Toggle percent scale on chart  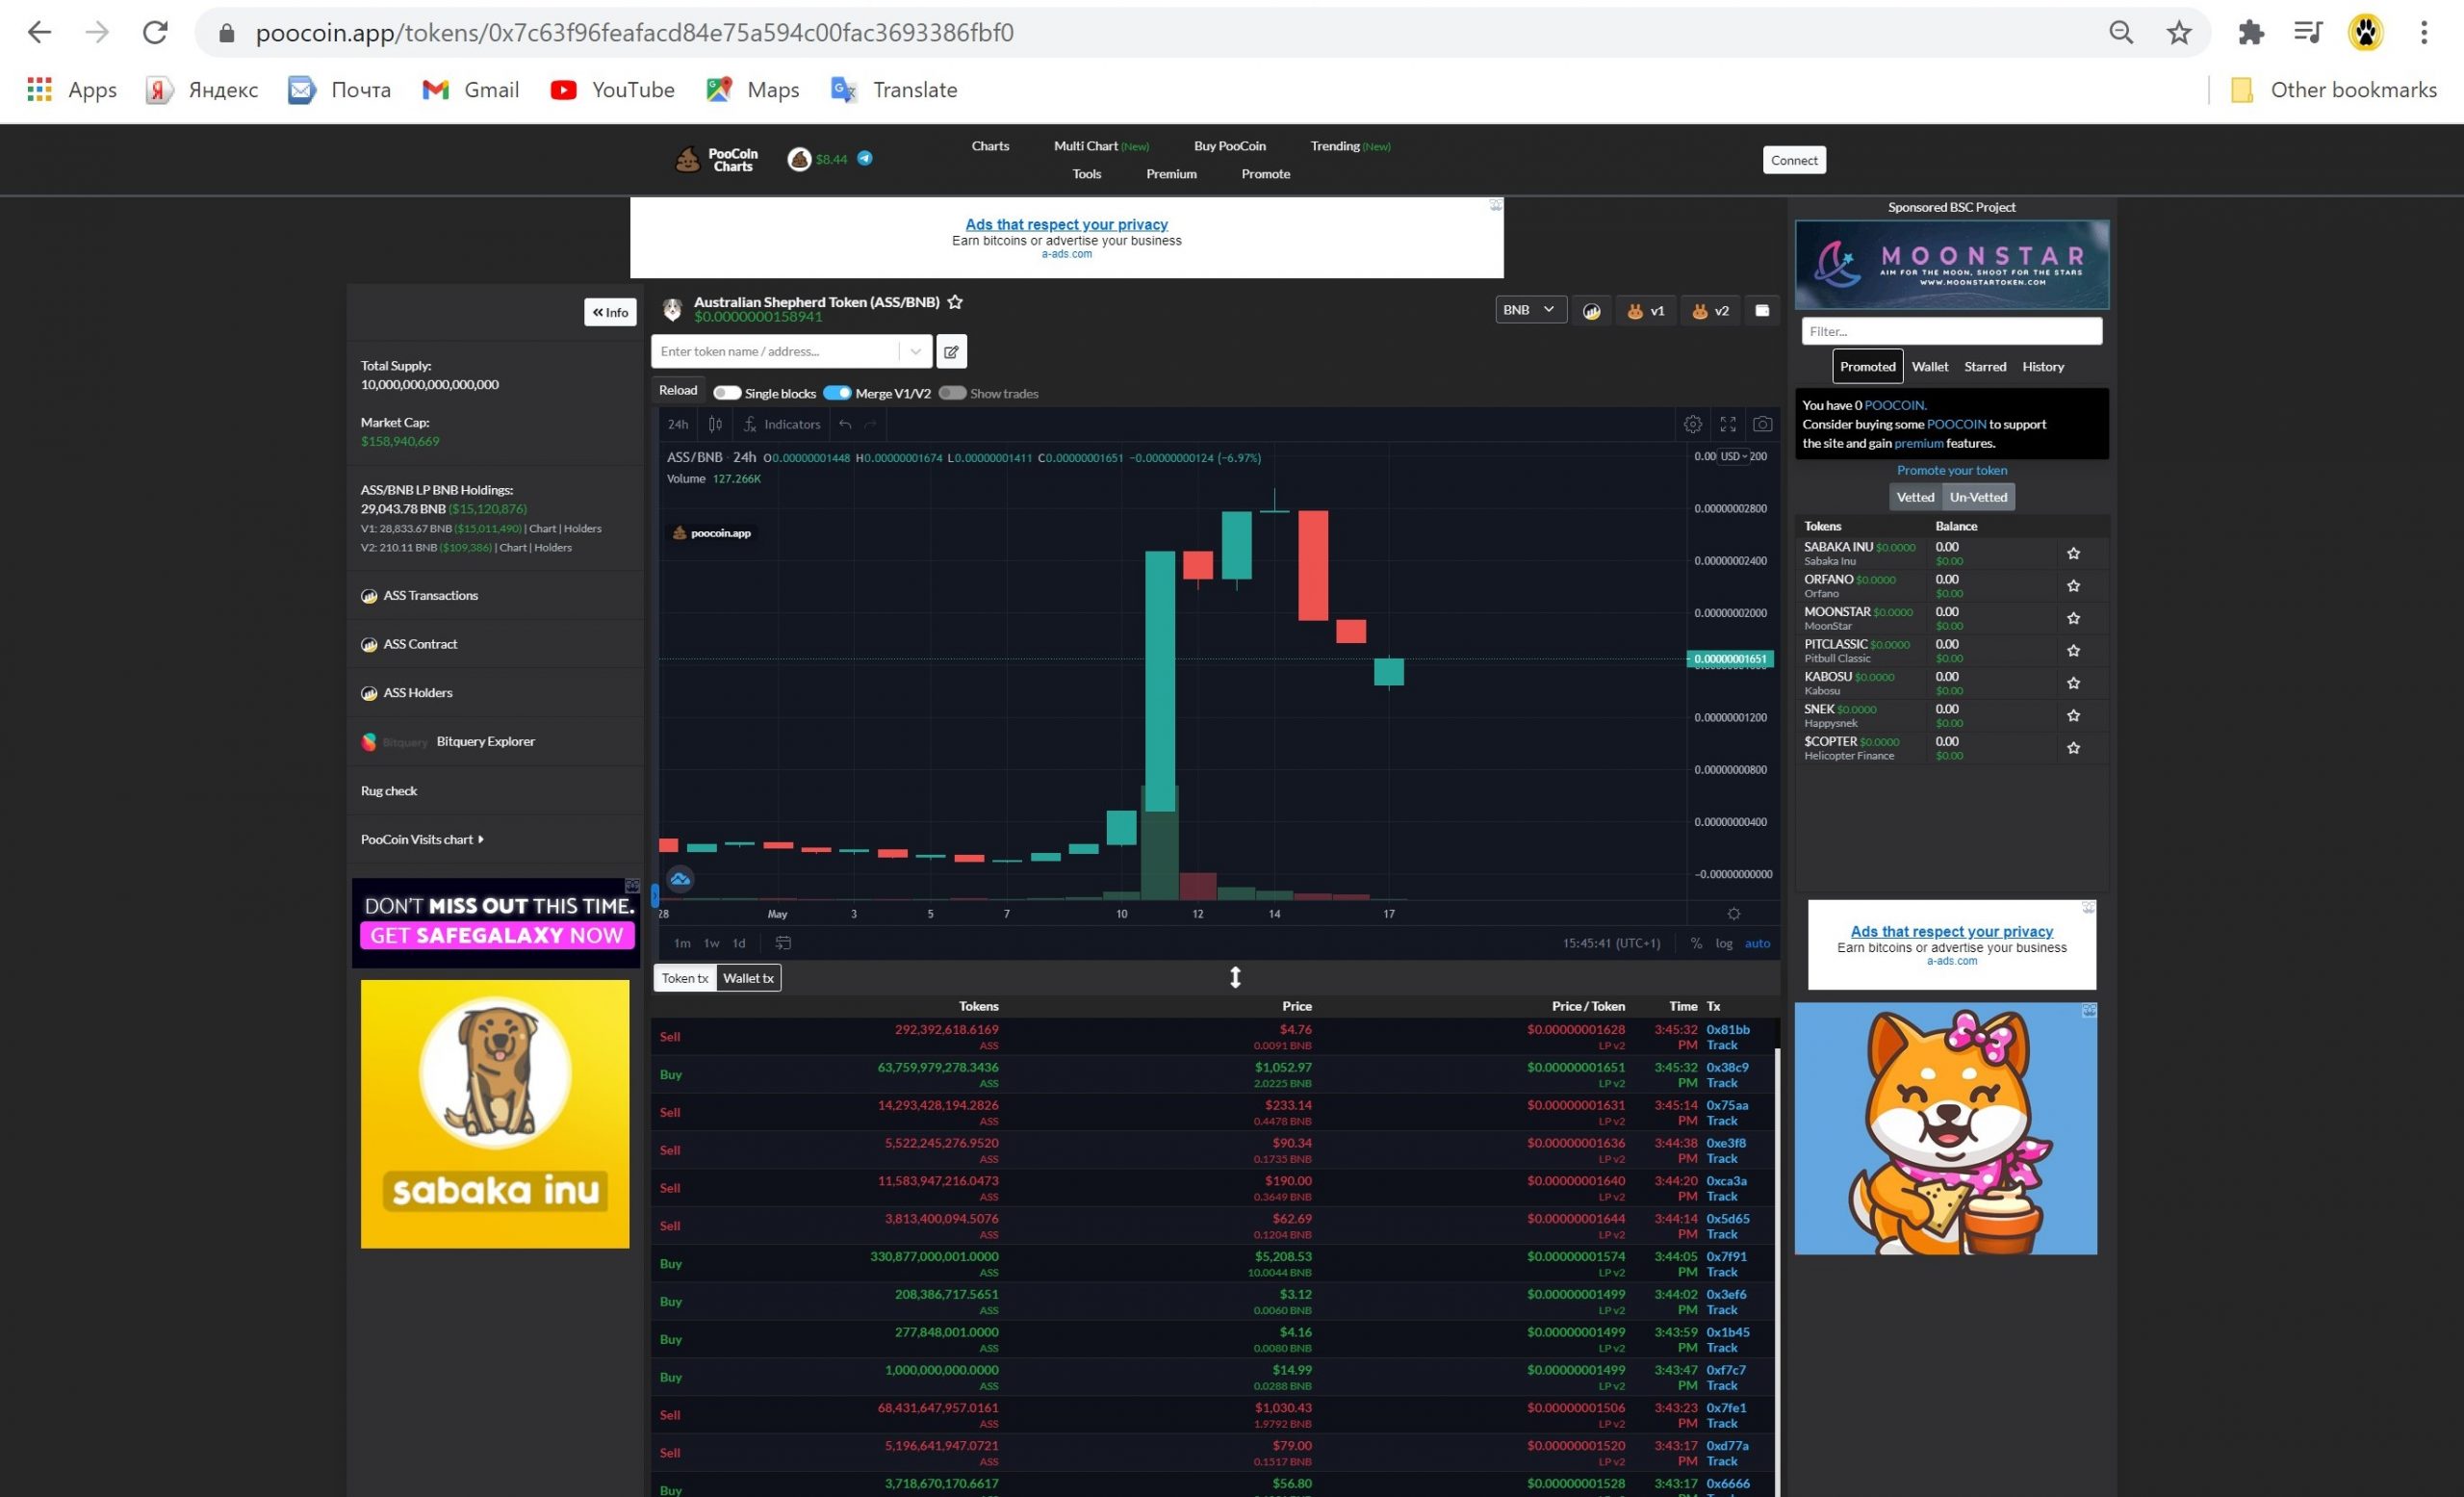[1696, 943]
